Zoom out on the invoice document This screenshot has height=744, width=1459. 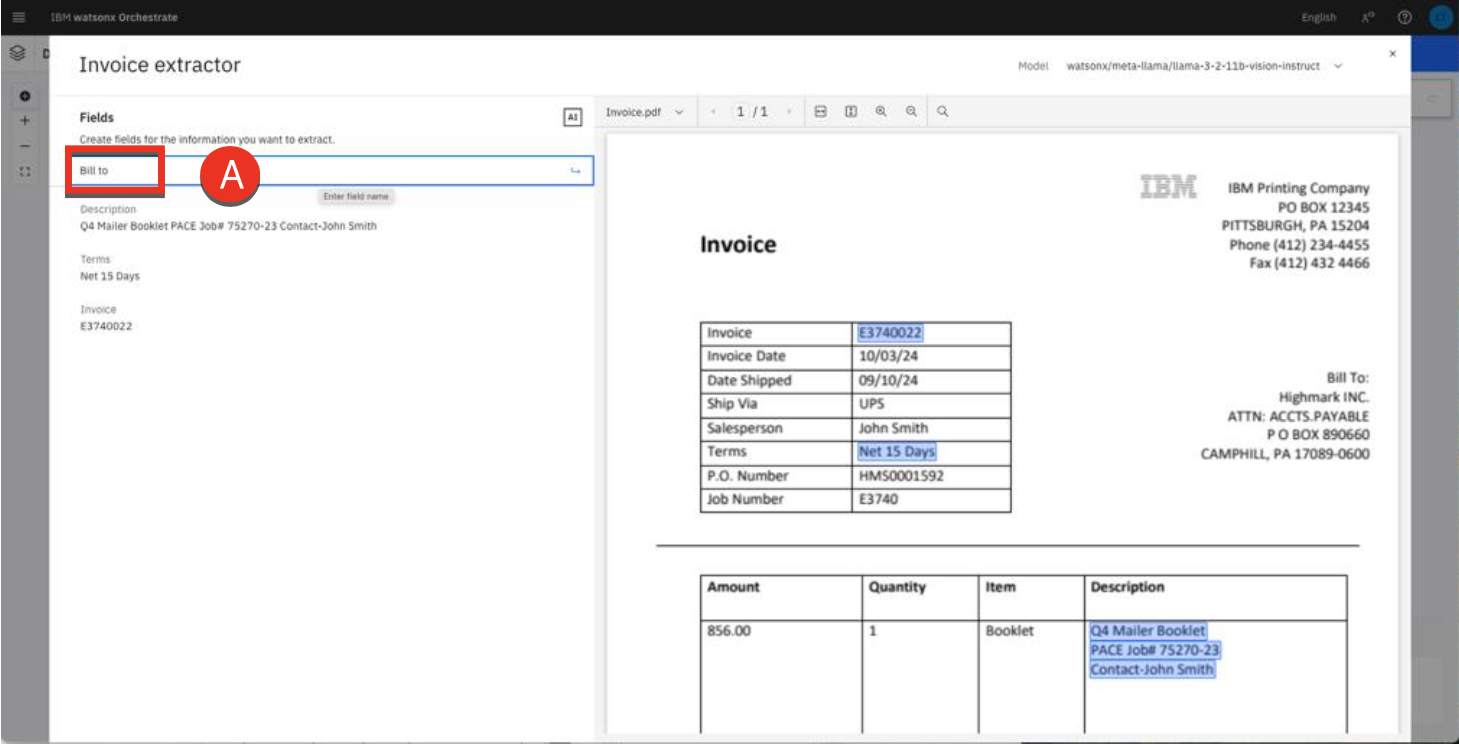[911, 112]
